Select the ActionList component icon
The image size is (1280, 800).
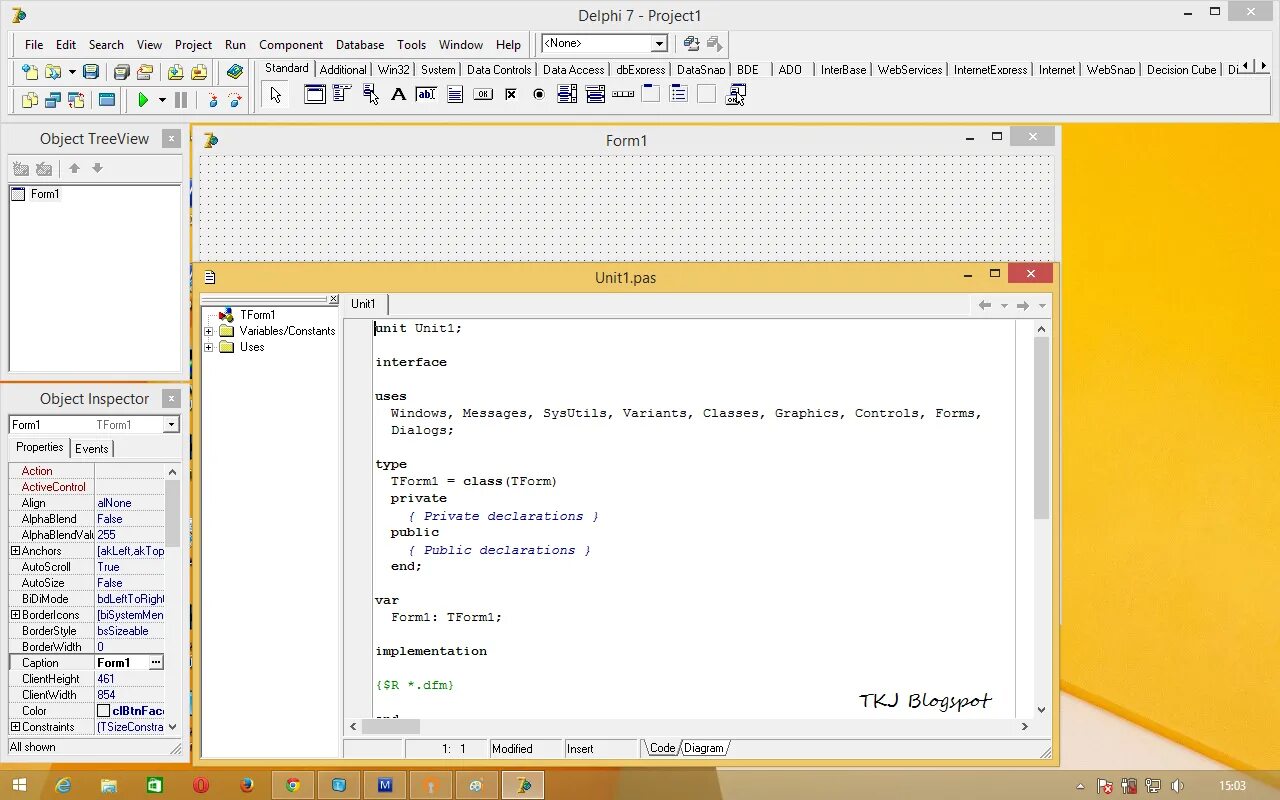[735, 95]
